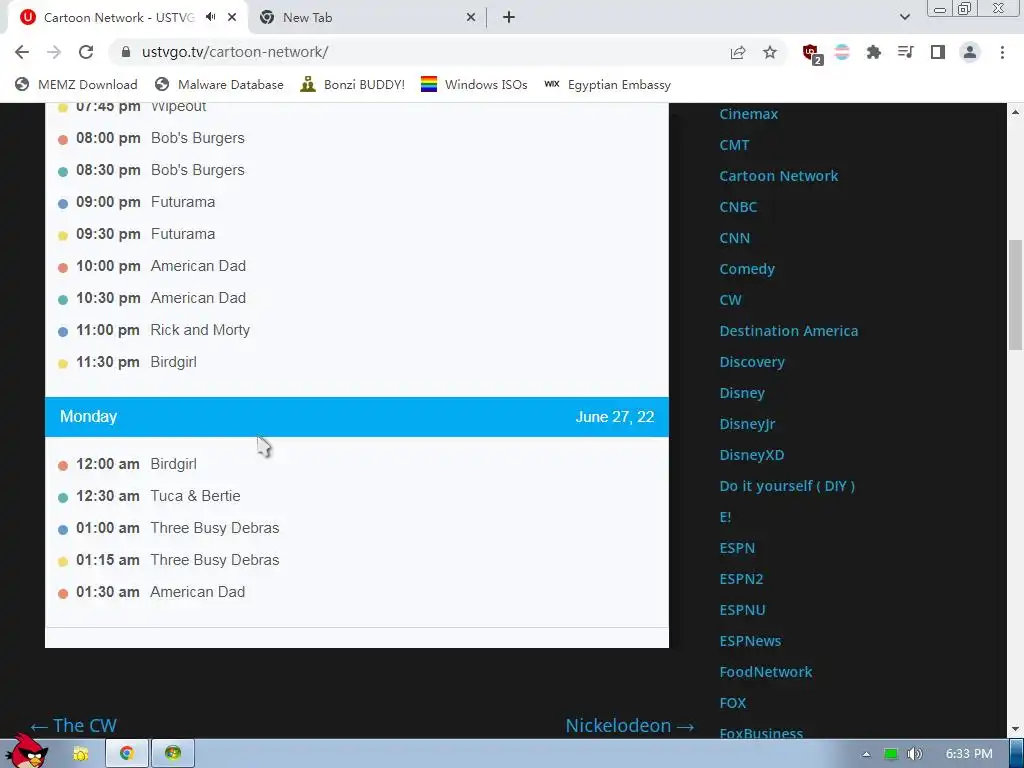Show hidden tray icons arrow

click(866, 754)
